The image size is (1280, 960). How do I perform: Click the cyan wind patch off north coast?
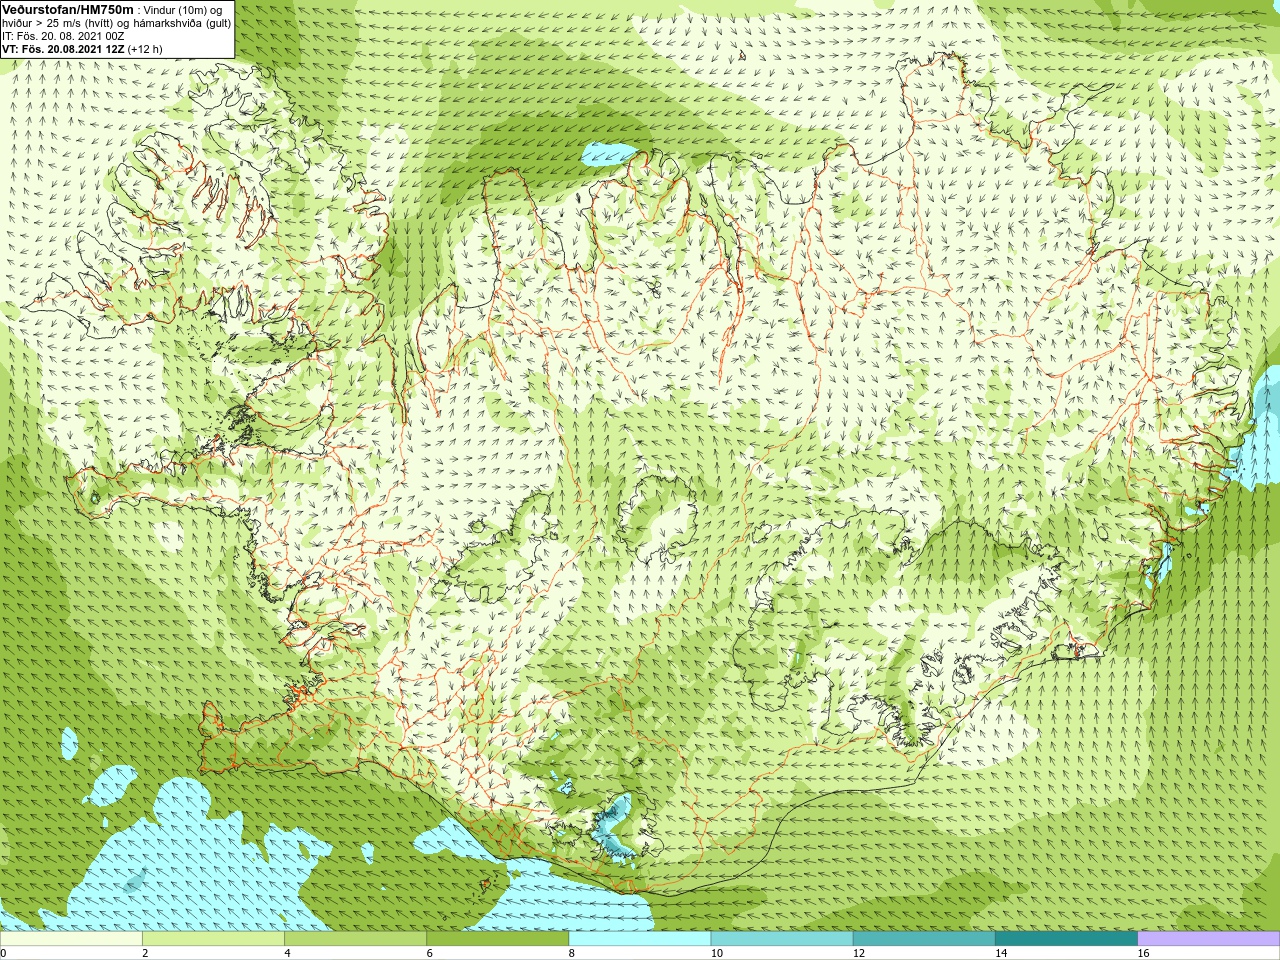point(608,153)
